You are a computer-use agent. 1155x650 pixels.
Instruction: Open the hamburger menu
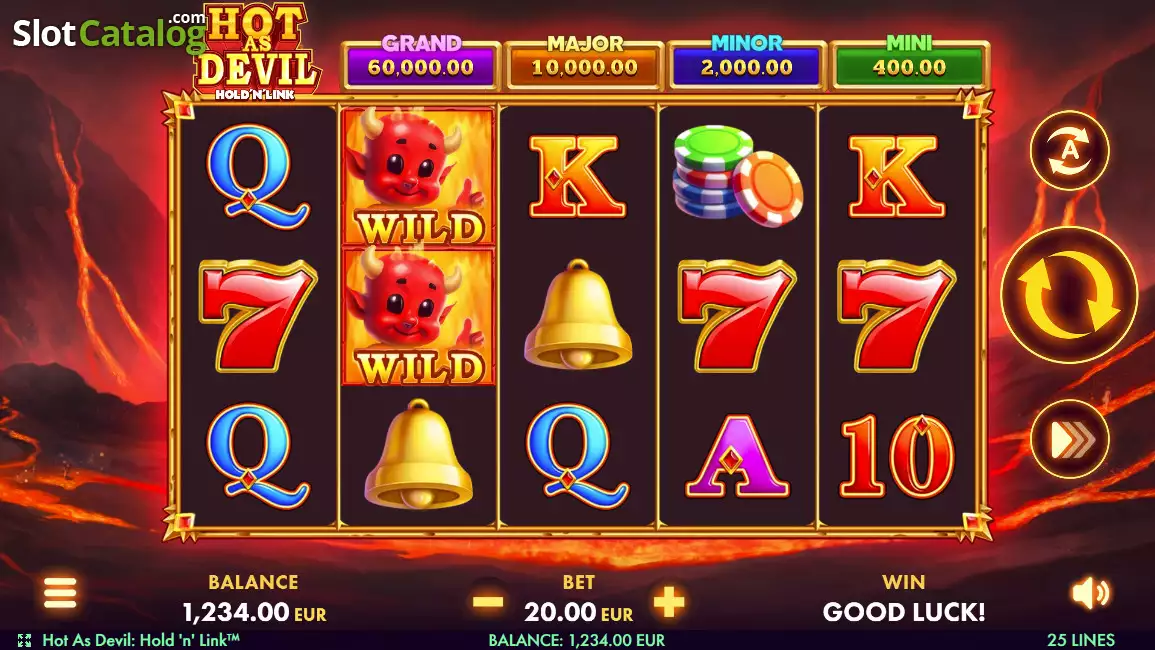point(60,593)
